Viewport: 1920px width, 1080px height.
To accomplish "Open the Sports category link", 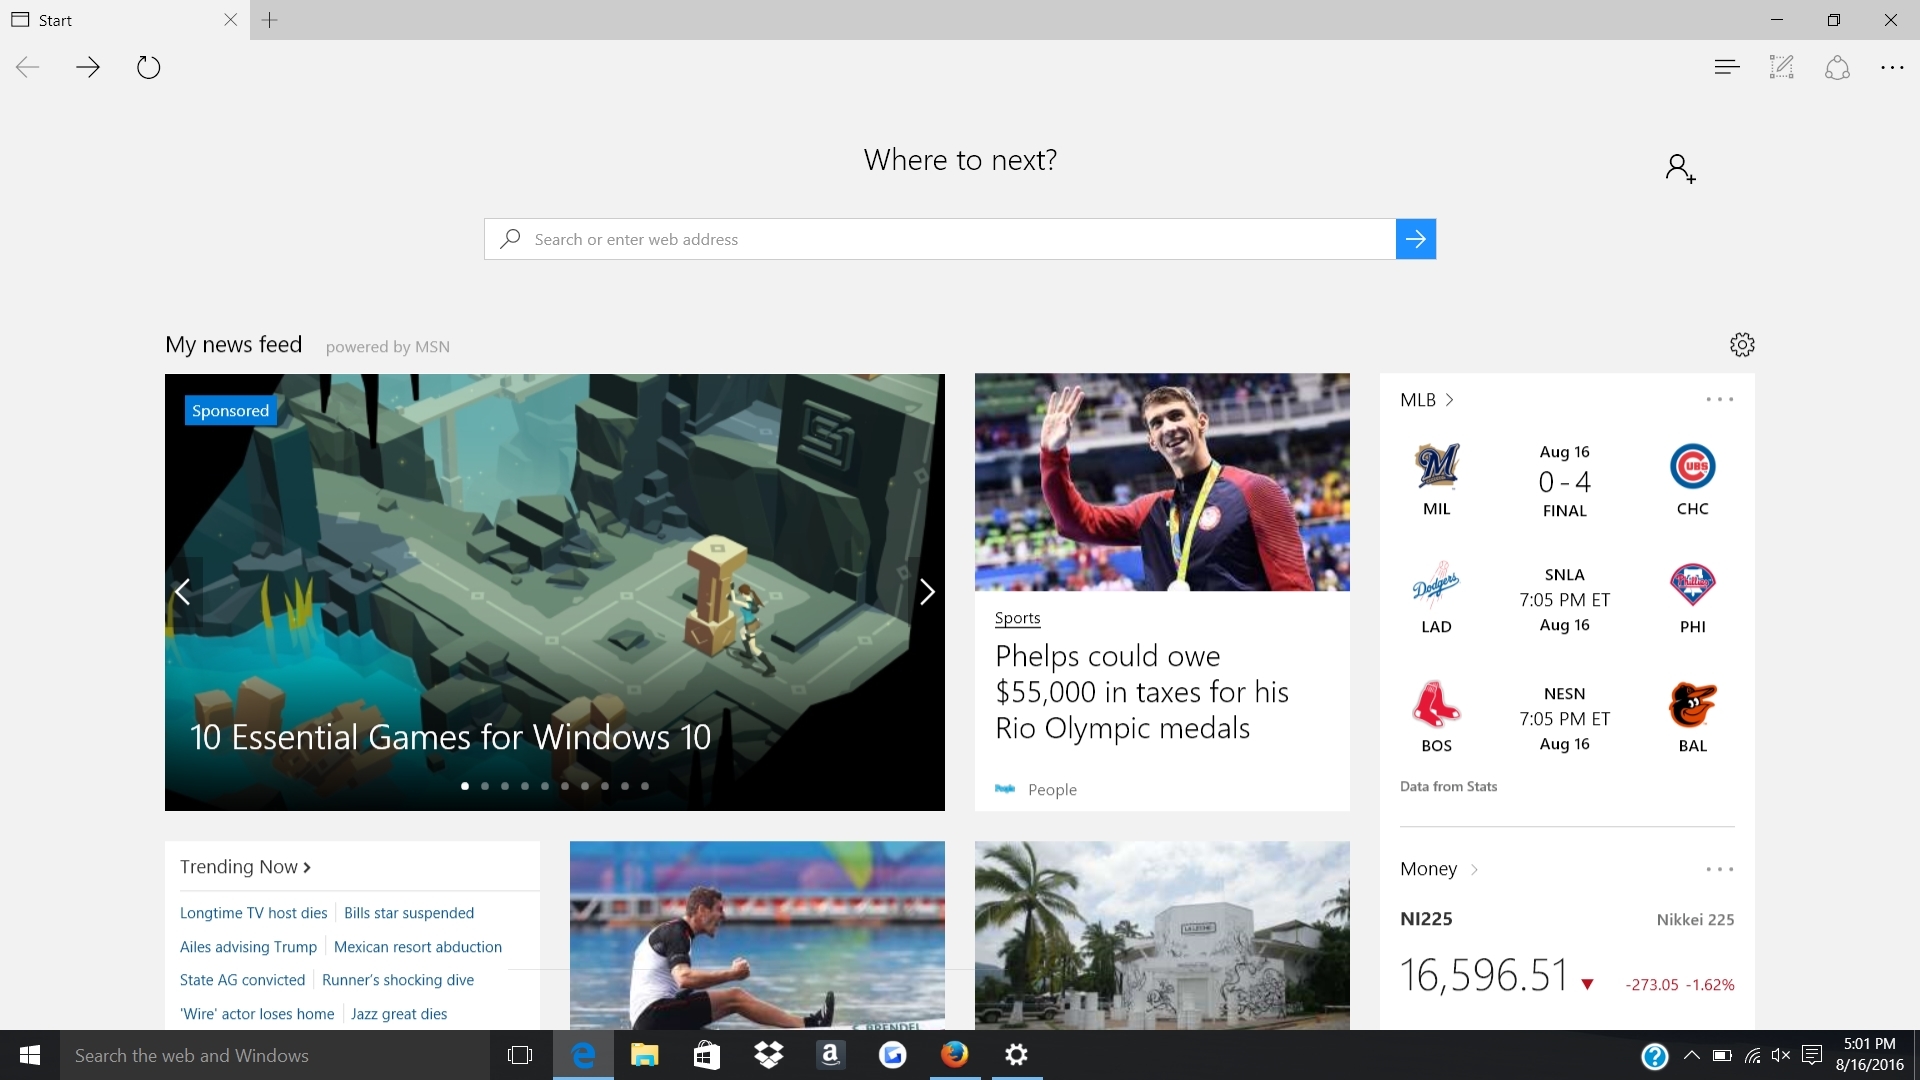I will [1017, 618].
